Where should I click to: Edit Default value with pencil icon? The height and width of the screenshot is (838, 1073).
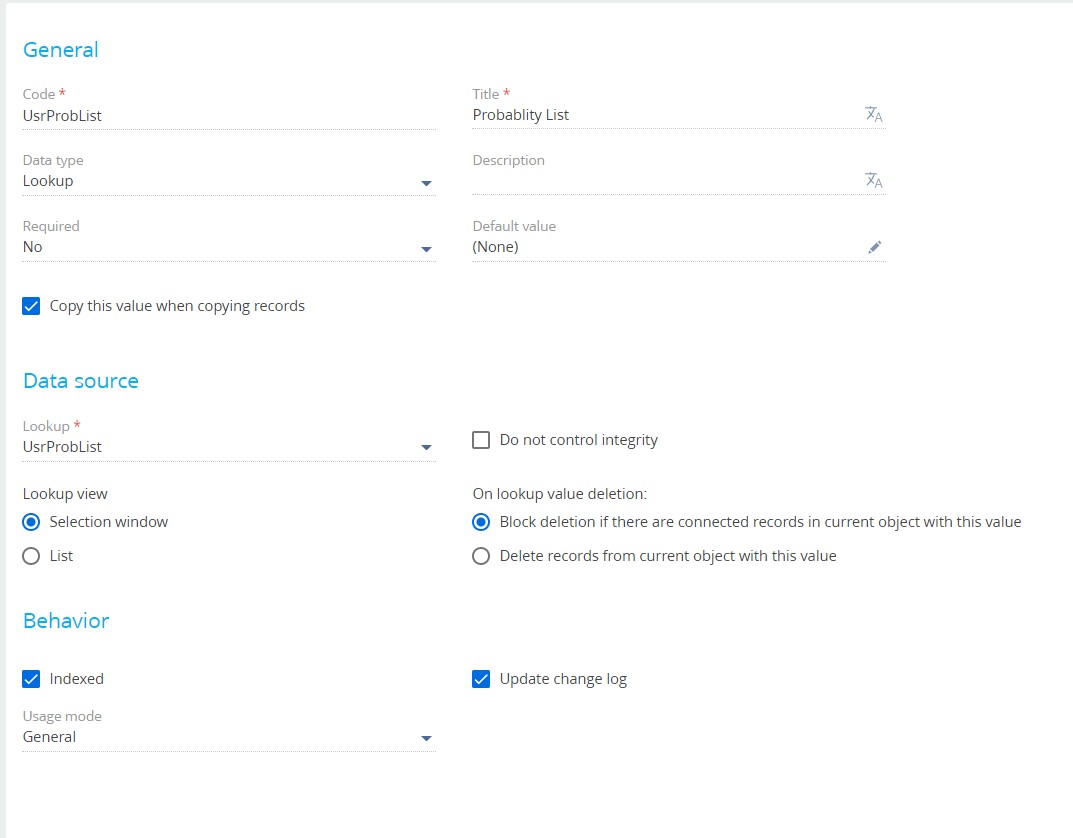click(875, 247)
